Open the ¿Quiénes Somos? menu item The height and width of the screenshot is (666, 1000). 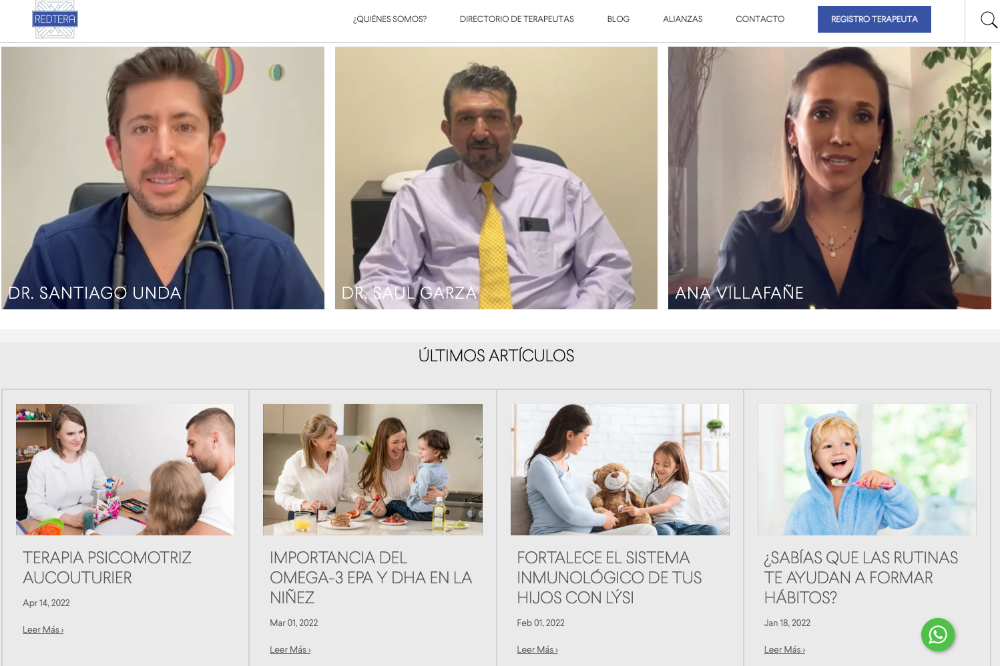[390, 19]
